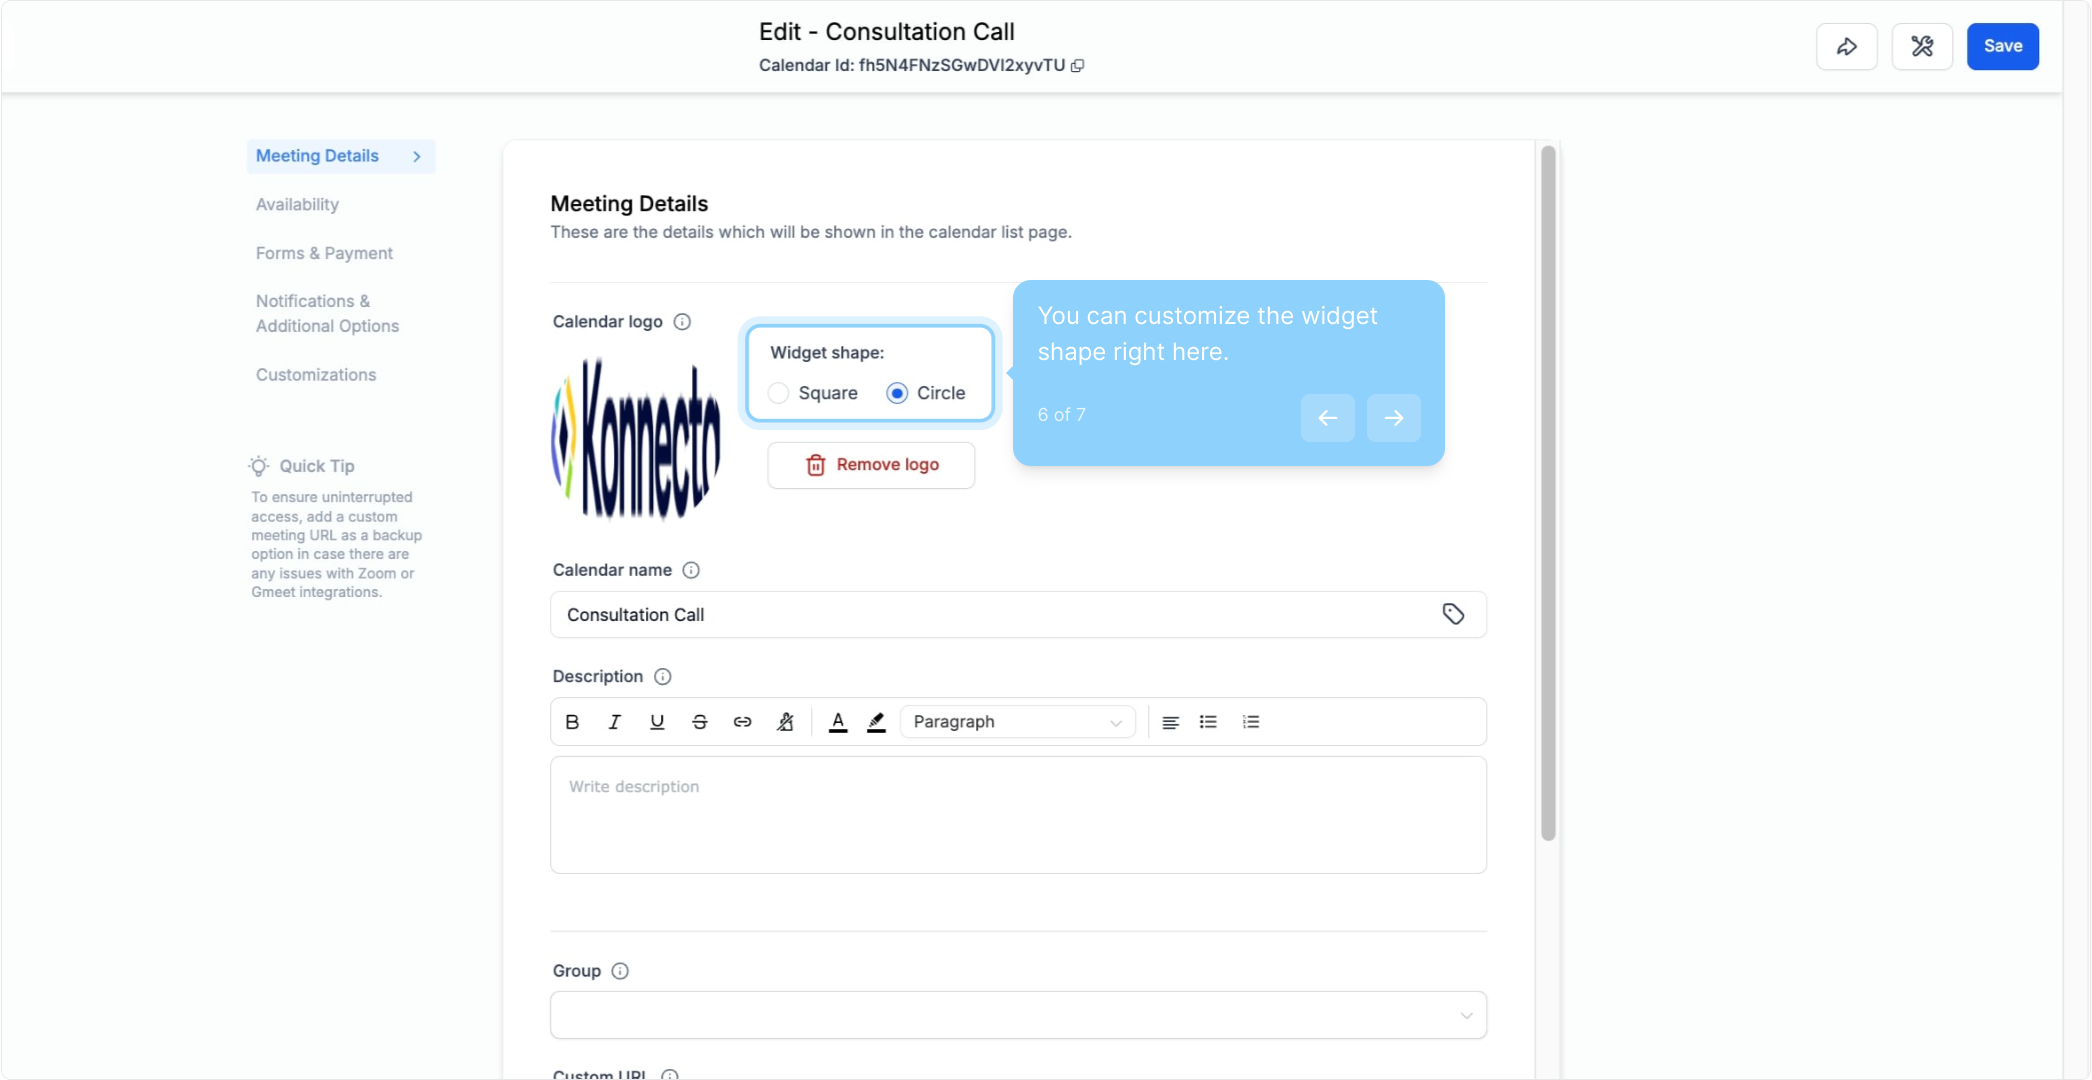2092x1080 pixels.
Task: Insert a link in the description
Action: 742,722
